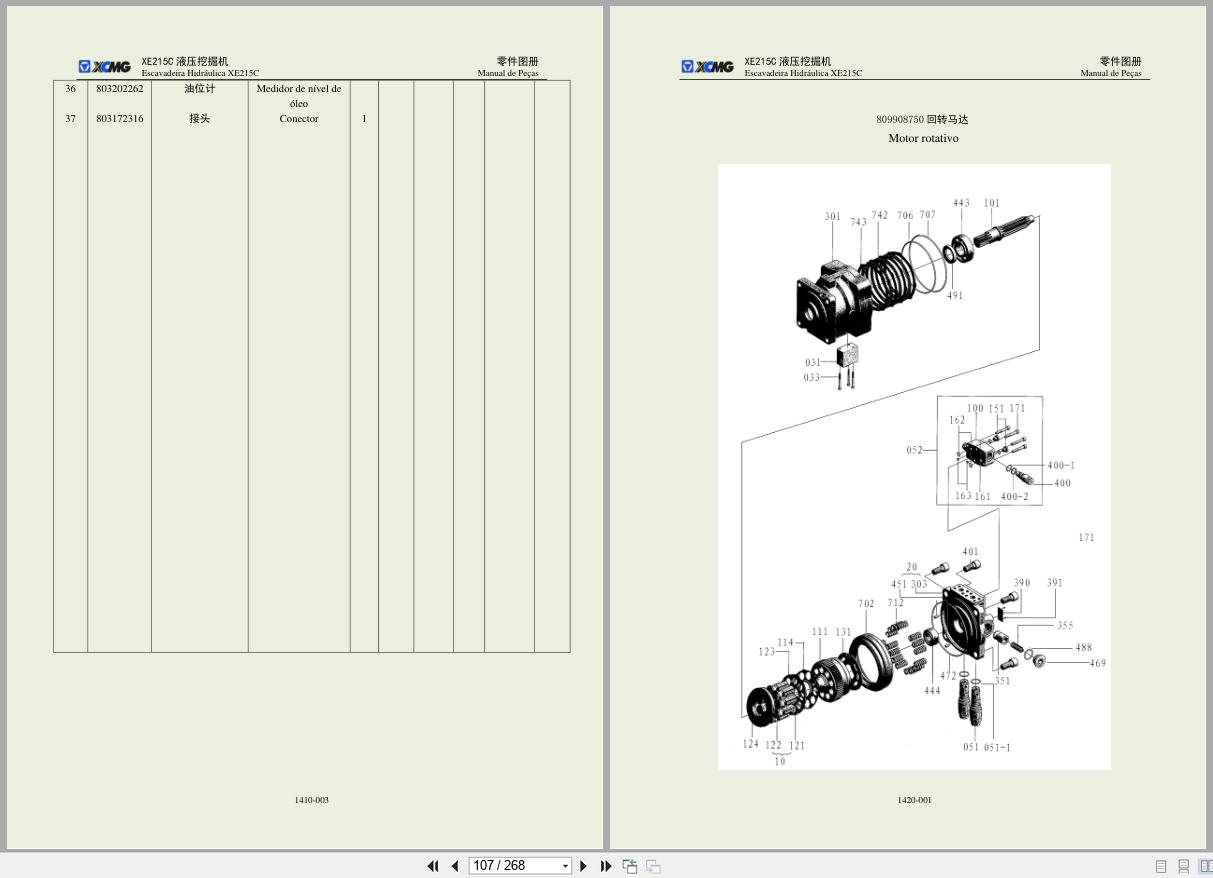Click part label 301 in diagram
This screenshot has height=878, width=1213.
(833, 216)
